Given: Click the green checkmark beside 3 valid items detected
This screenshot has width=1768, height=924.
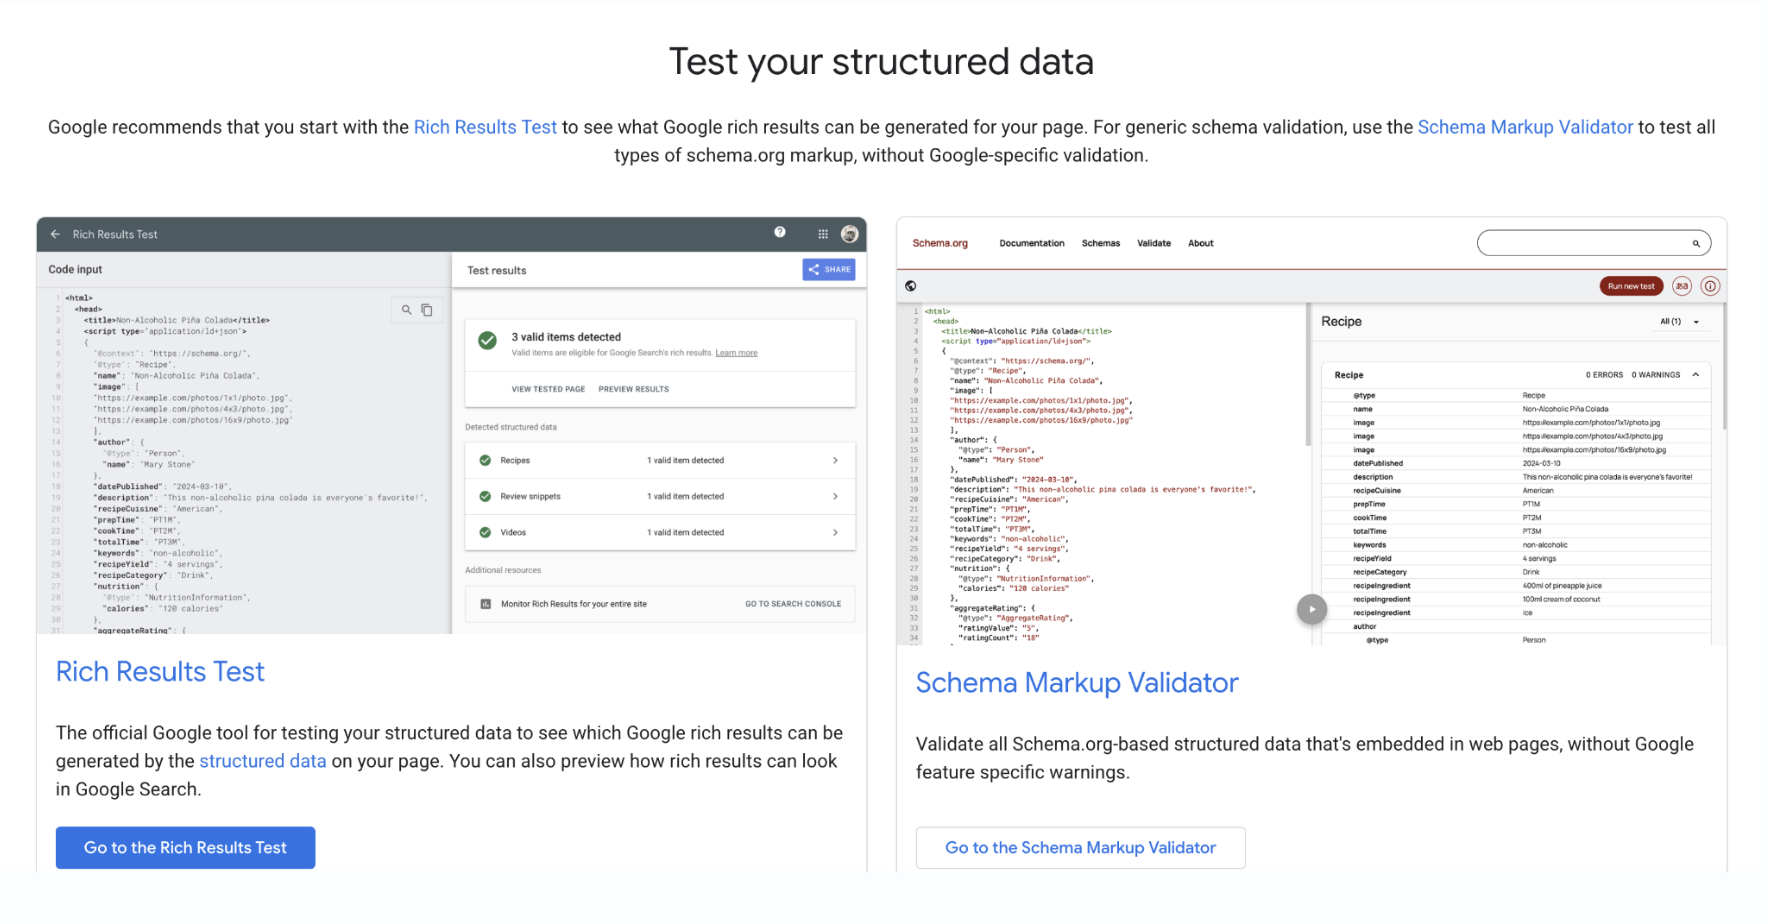Looking at the screenshot, I should pos(487,341).
